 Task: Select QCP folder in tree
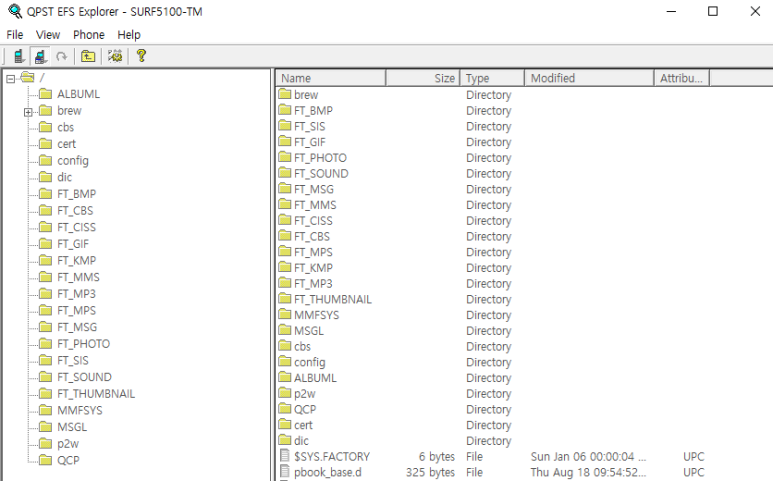68,461
